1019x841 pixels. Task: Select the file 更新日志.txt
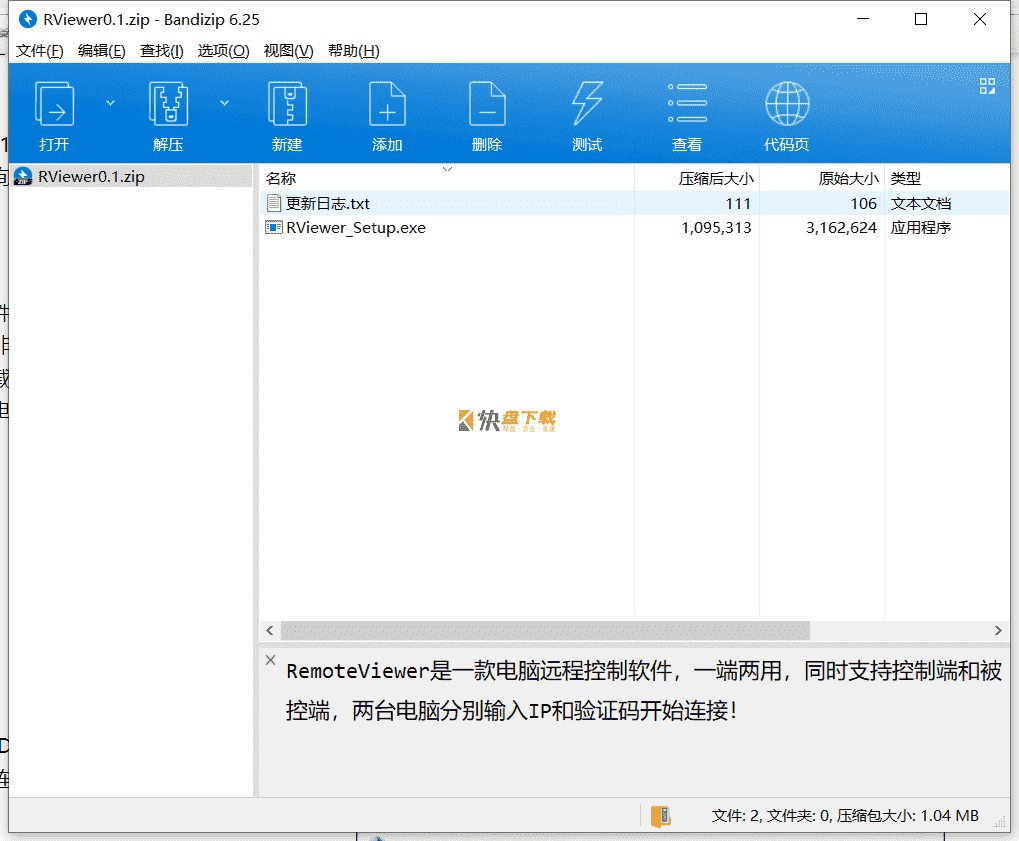328,203
